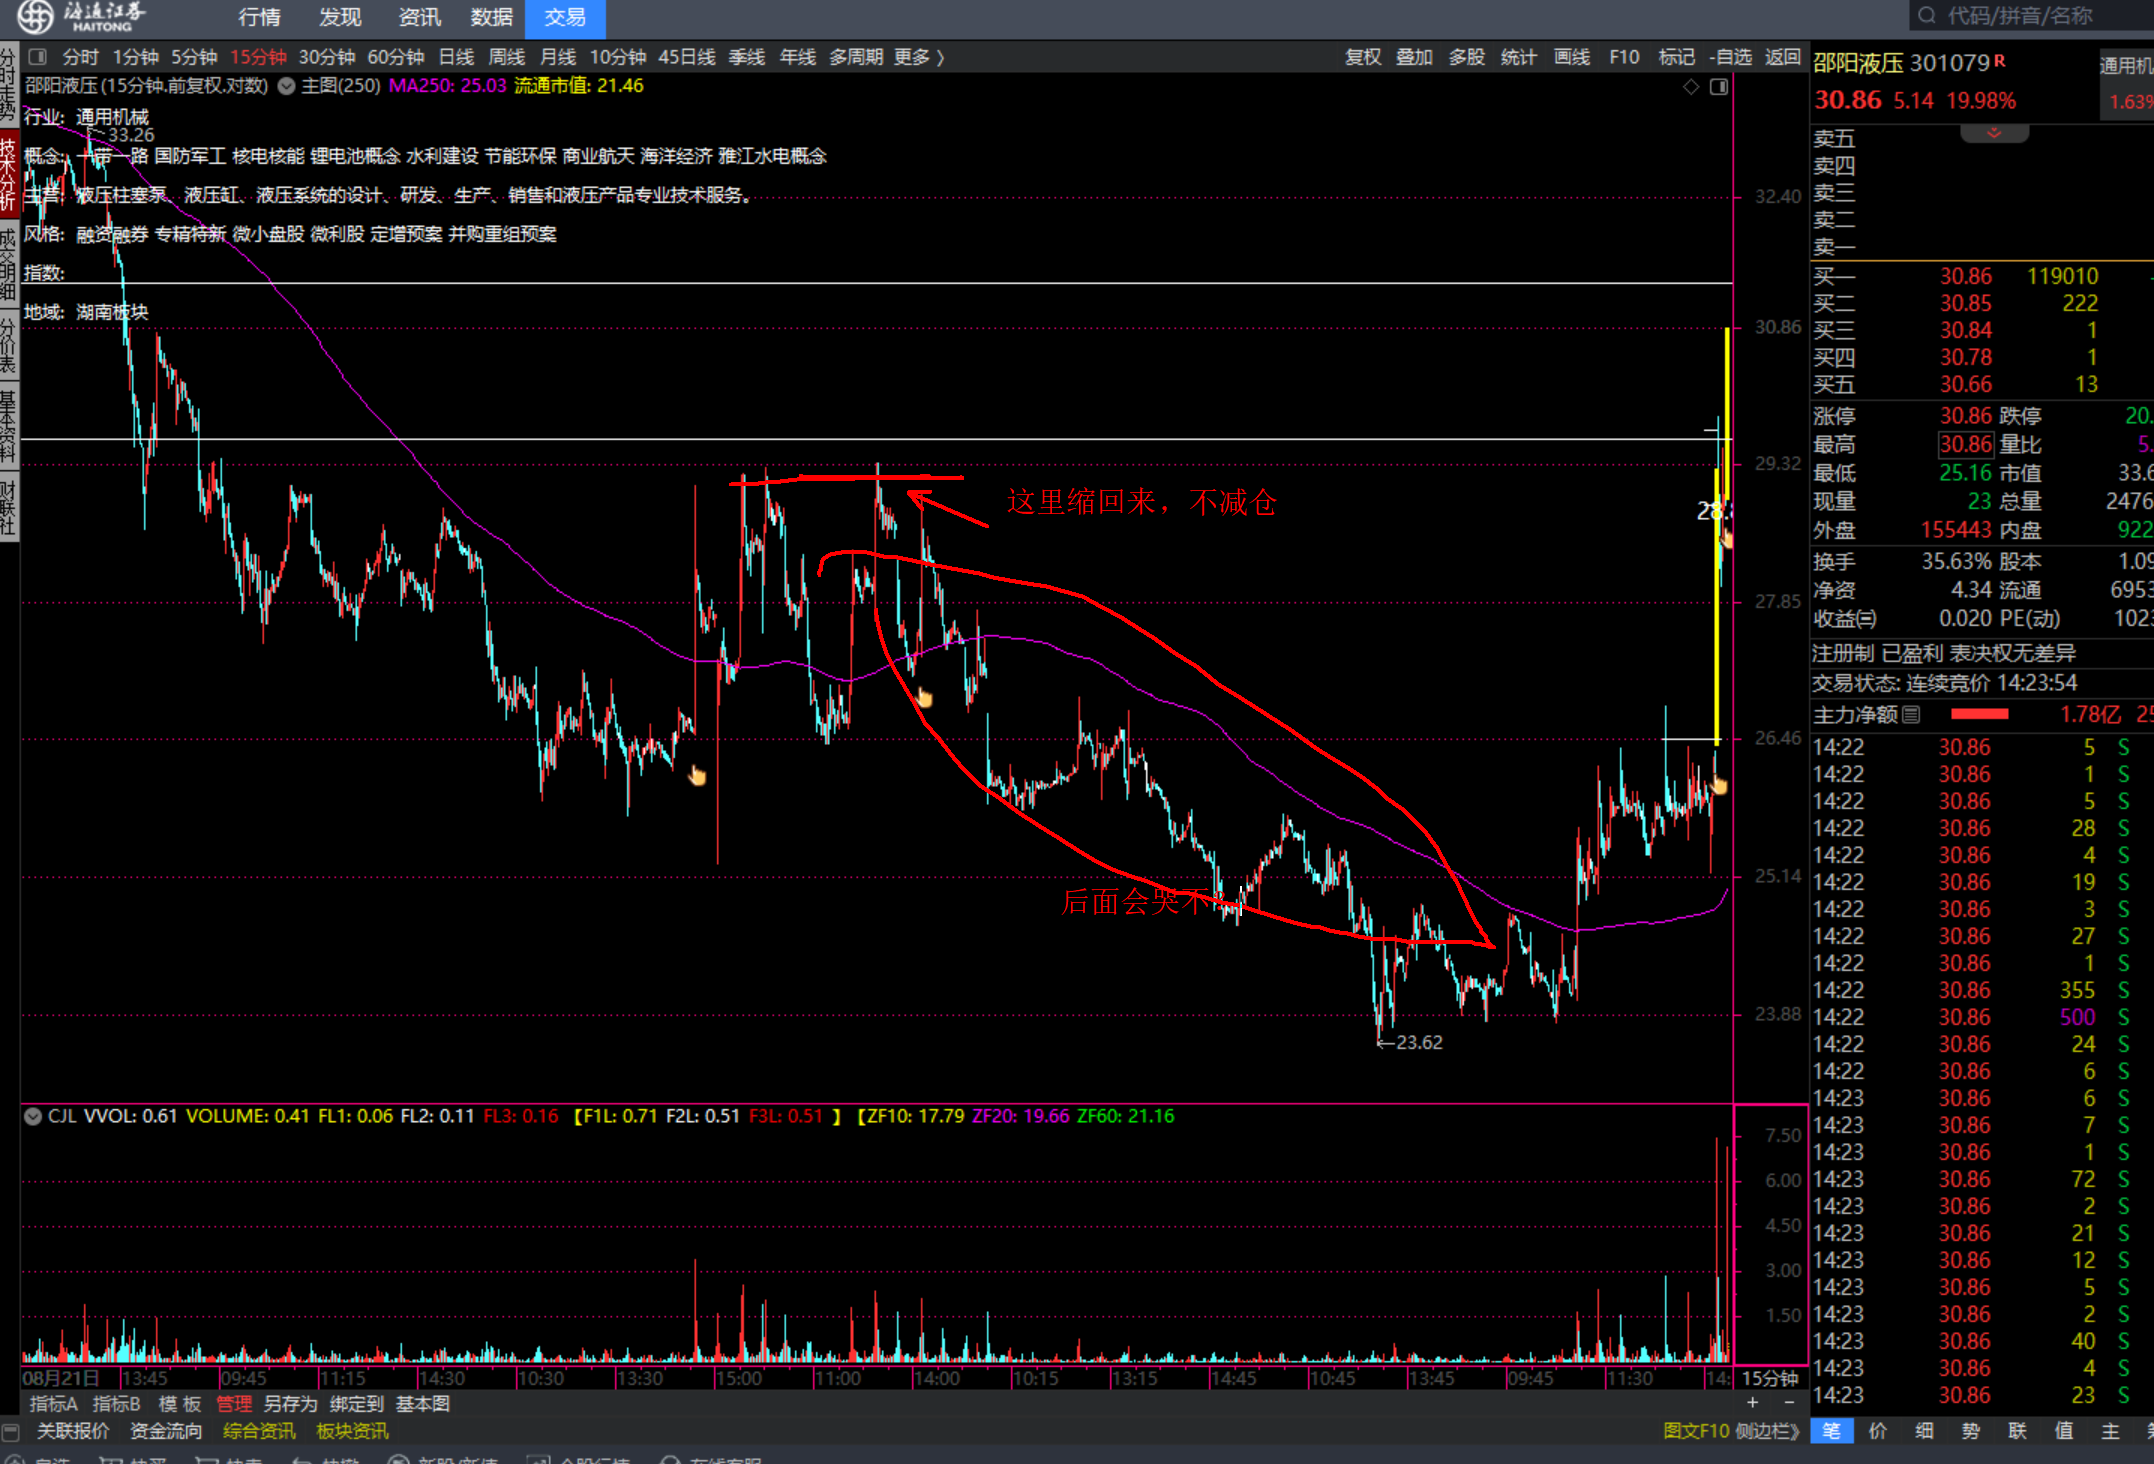Click the chart zoom-in plus icon
Viewport: 2154px width, 1464px height.
[1753, 1403]
